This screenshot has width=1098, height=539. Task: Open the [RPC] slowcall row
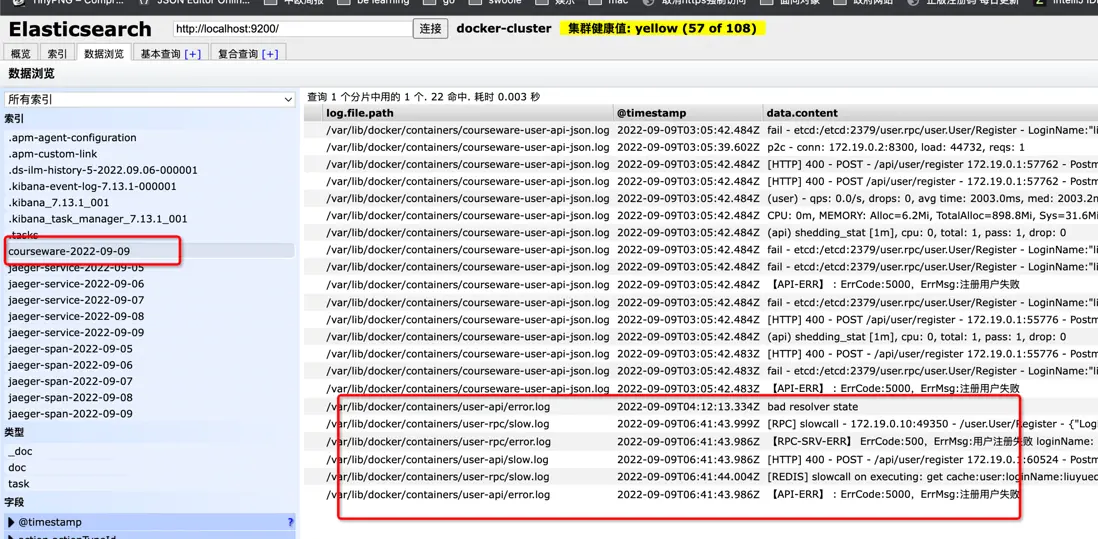click(700, 424)
